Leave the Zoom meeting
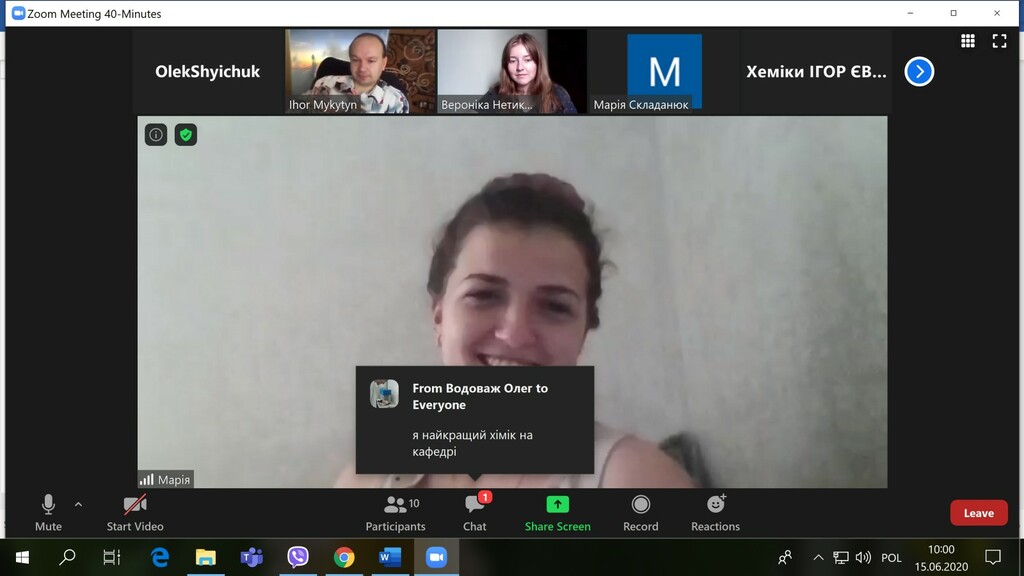This screenshot has height=576, width=1024. [978, 513]
